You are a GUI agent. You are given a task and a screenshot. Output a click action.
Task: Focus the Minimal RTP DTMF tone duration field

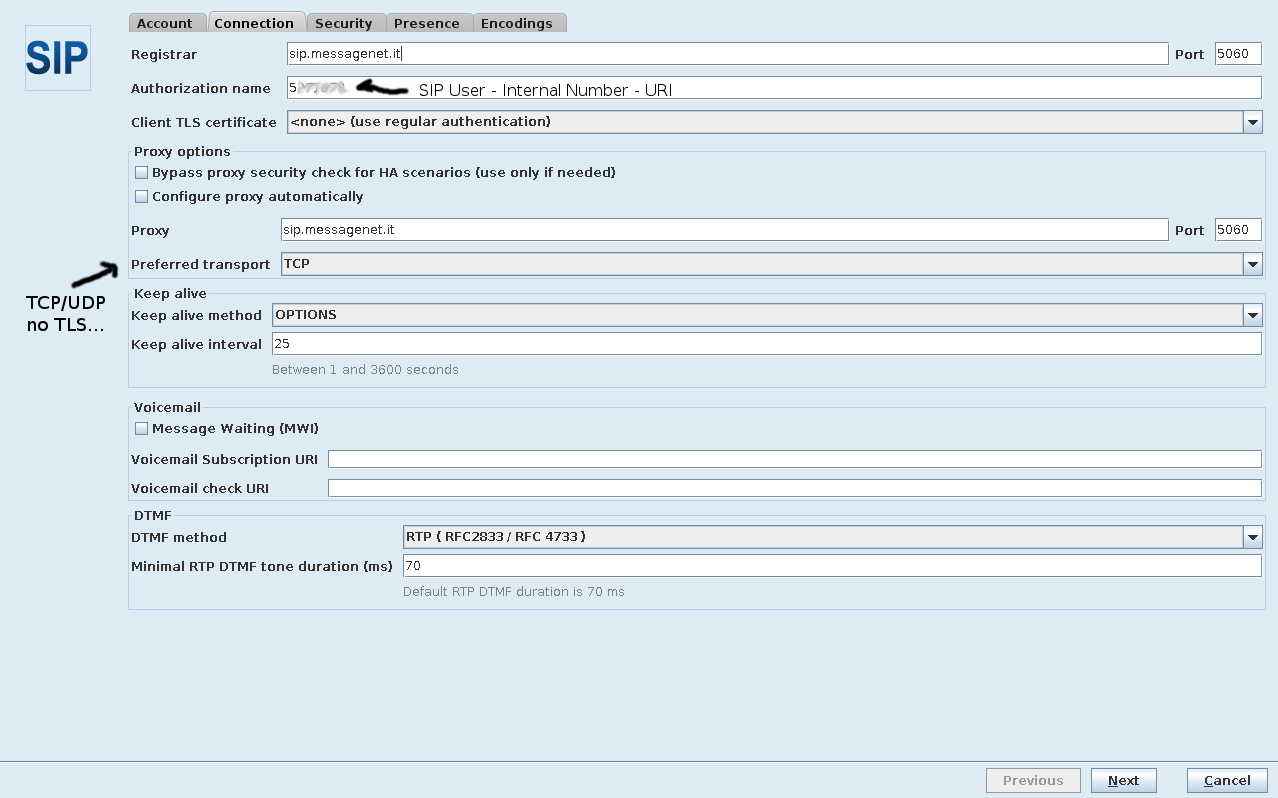point(831,566)
